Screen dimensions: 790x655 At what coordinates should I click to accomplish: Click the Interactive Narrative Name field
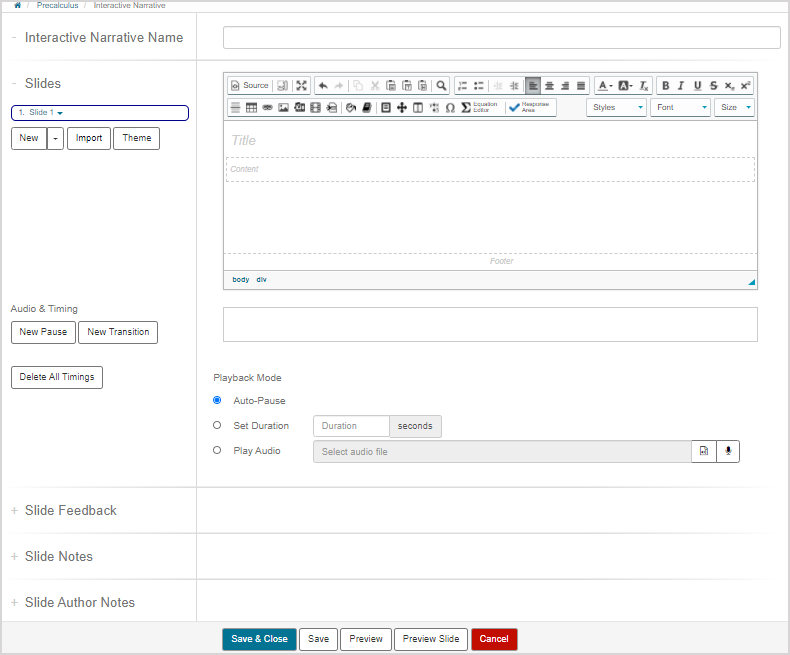tap(501, 38)
